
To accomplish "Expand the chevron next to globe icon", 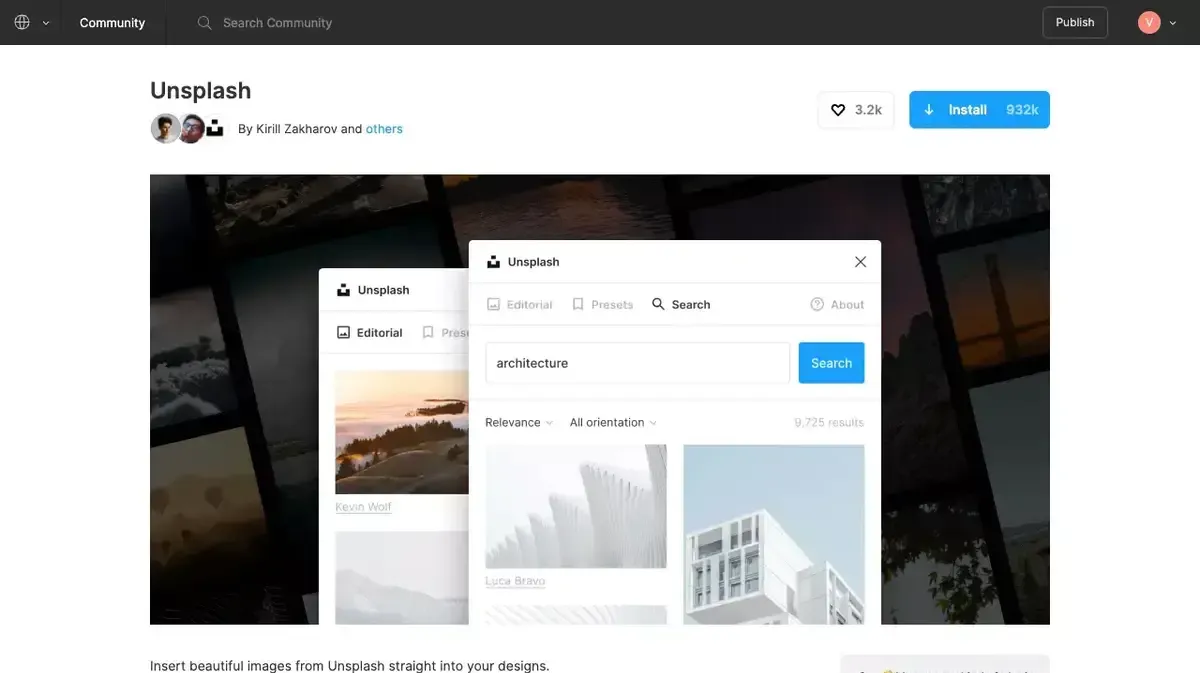I will (x=46, y=23).
